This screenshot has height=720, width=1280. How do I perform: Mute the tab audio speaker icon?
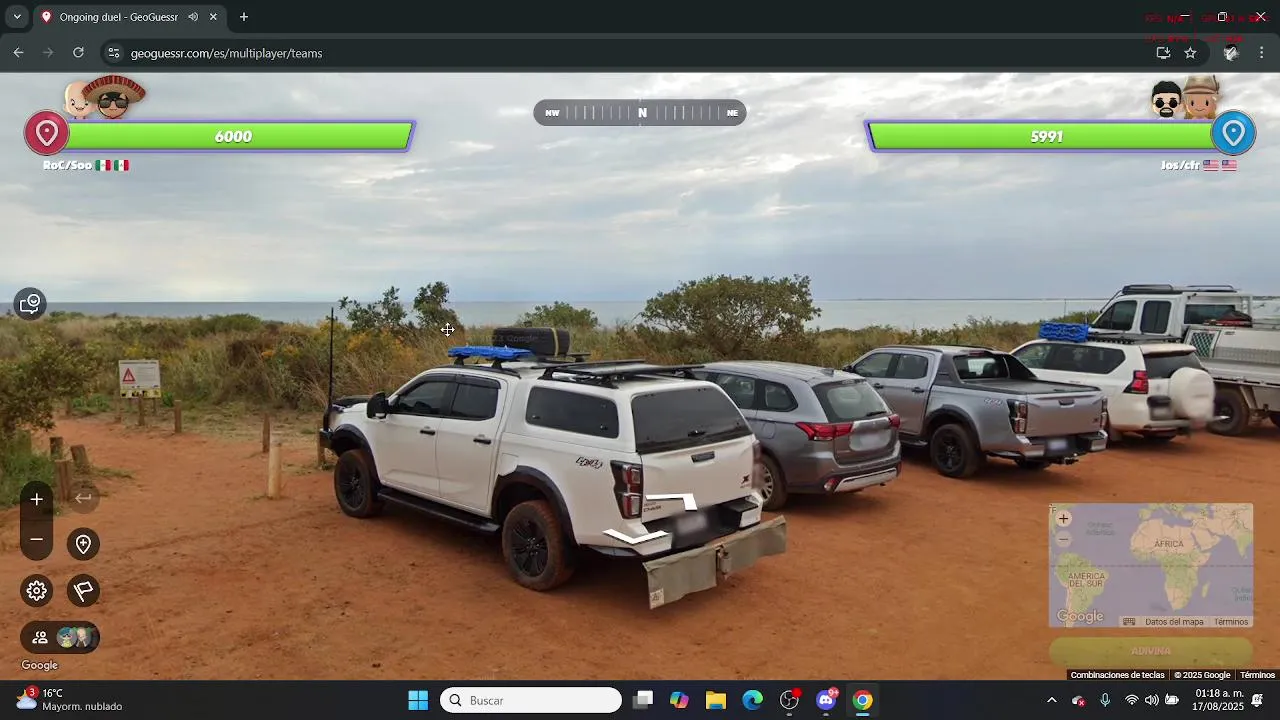[x=193, y=17]
